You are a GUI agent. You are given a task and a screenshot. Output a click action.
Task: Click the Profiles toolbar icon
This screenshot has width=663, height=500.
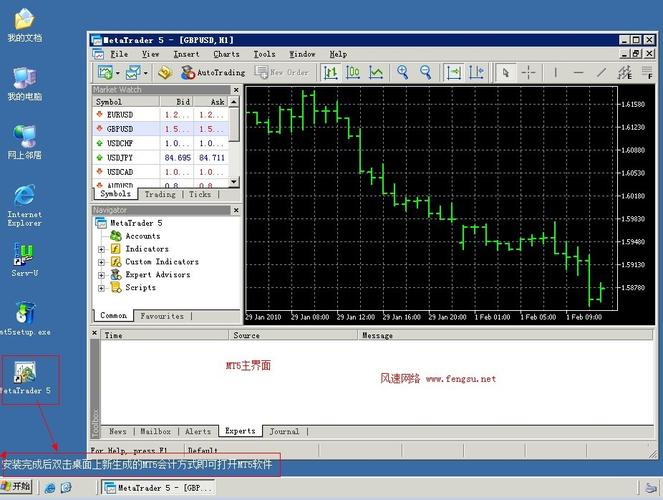click(x=133, y=73)
